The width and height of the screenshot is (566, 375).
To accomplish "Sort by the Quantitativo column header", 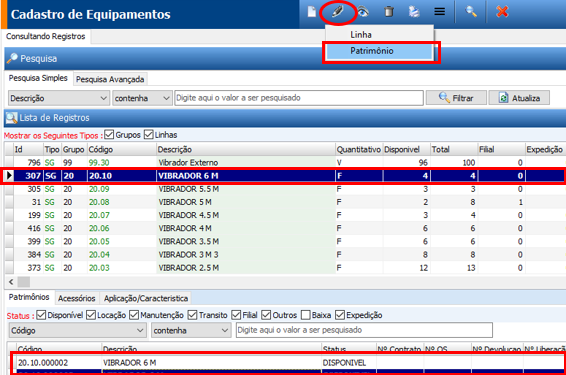I will (x=358, y=149).
